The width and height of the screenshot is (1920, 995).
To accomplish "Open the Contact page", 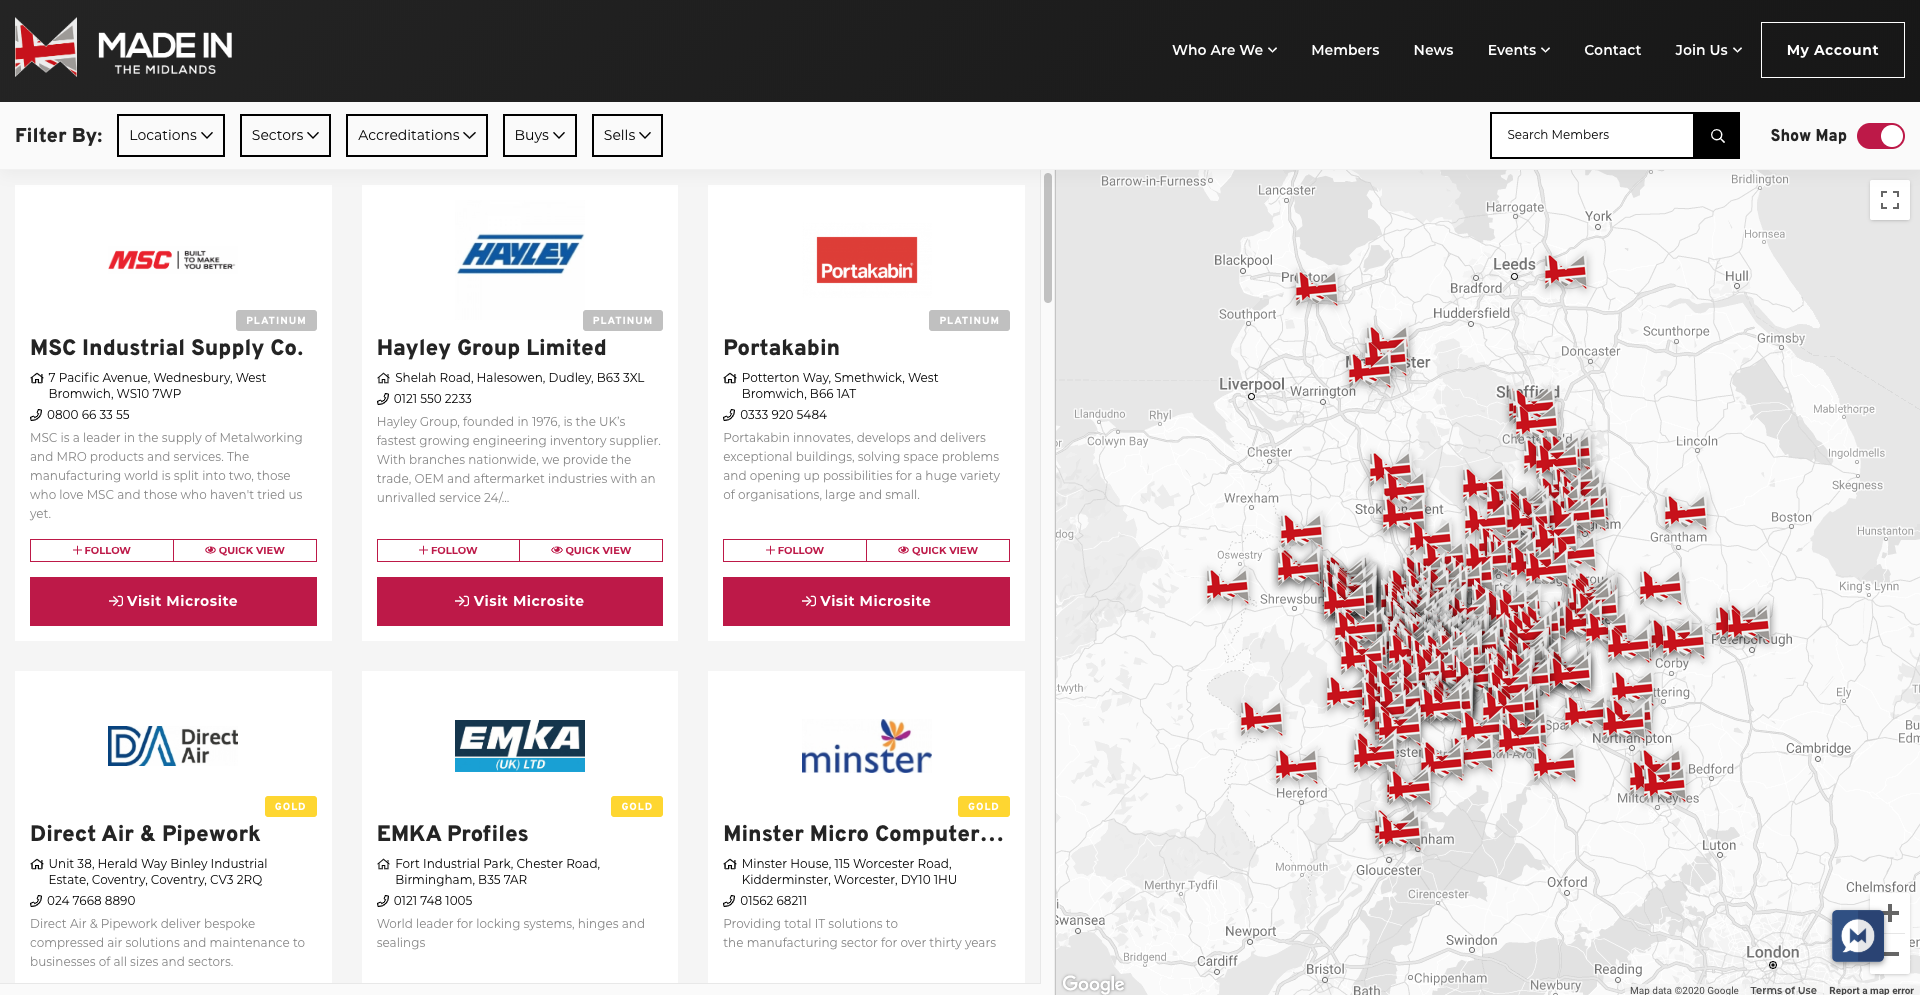I will pyautogui.click(x=1612, y=50).
